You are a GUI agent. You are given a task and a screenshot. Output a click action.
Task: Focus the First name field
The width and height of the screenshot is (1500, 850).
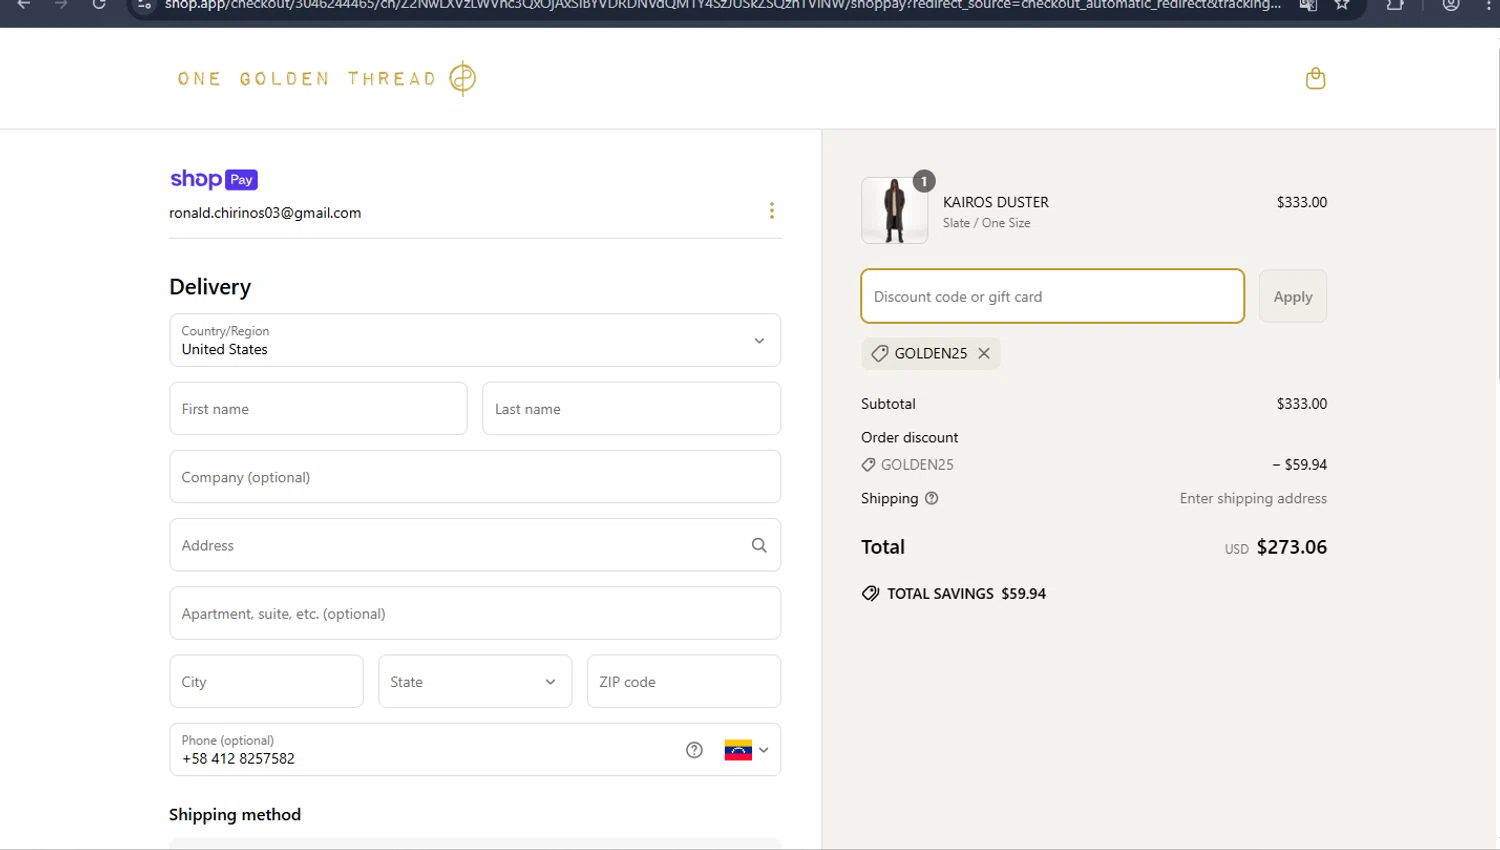tap(318, 408)
